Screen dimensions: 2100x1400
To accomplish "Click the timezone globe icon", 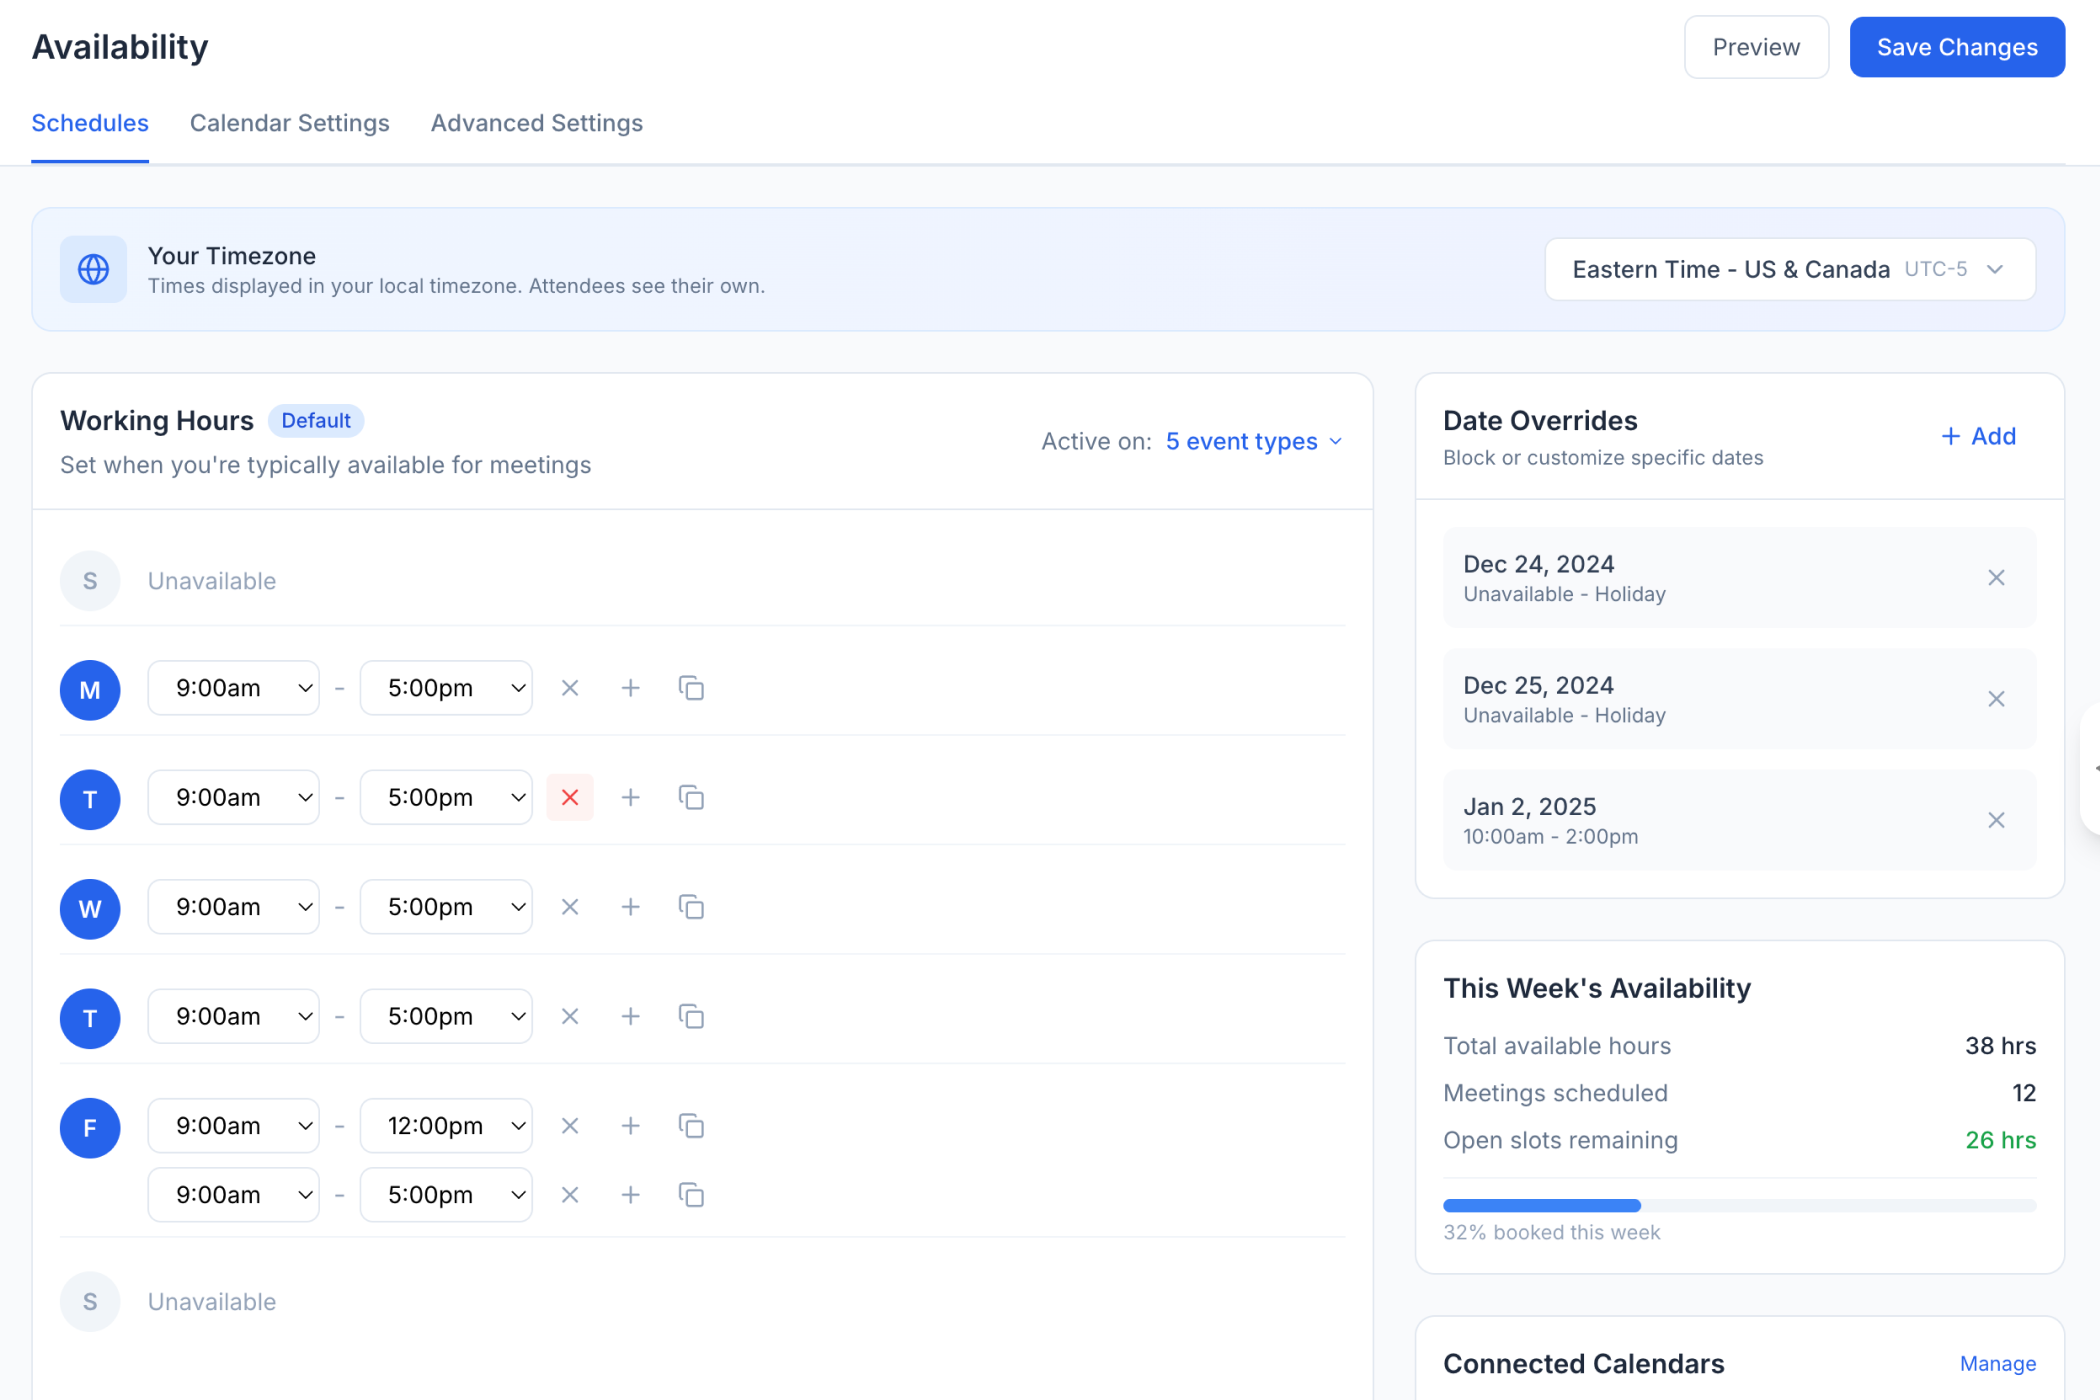I will tap(93, 269).
